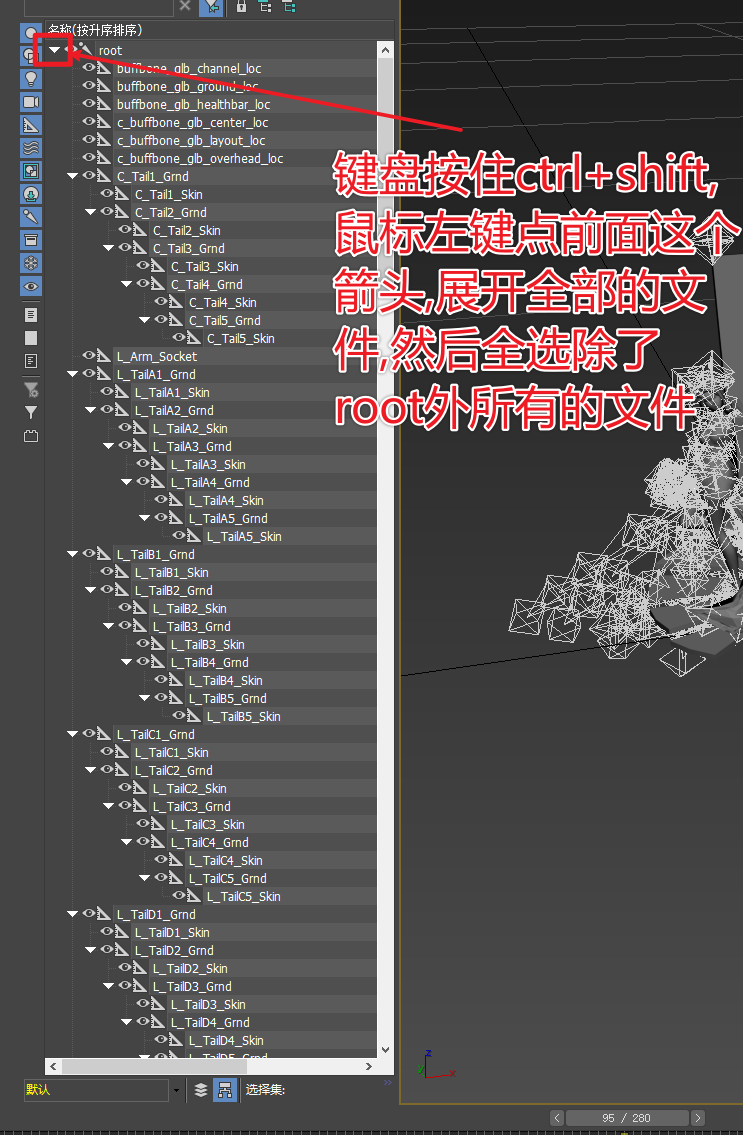The image size is (743, 1135).
Task: Collapse C_Tail3_Grnd node
Action: tap(109, 248)
